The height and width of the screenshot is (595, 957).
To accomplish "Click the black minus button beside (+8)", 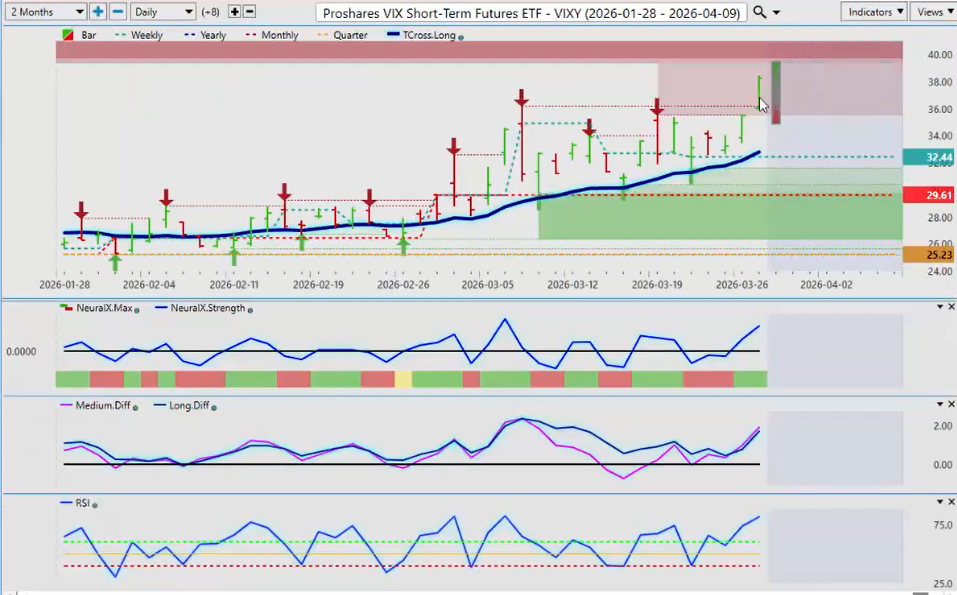I will point(249,12).
